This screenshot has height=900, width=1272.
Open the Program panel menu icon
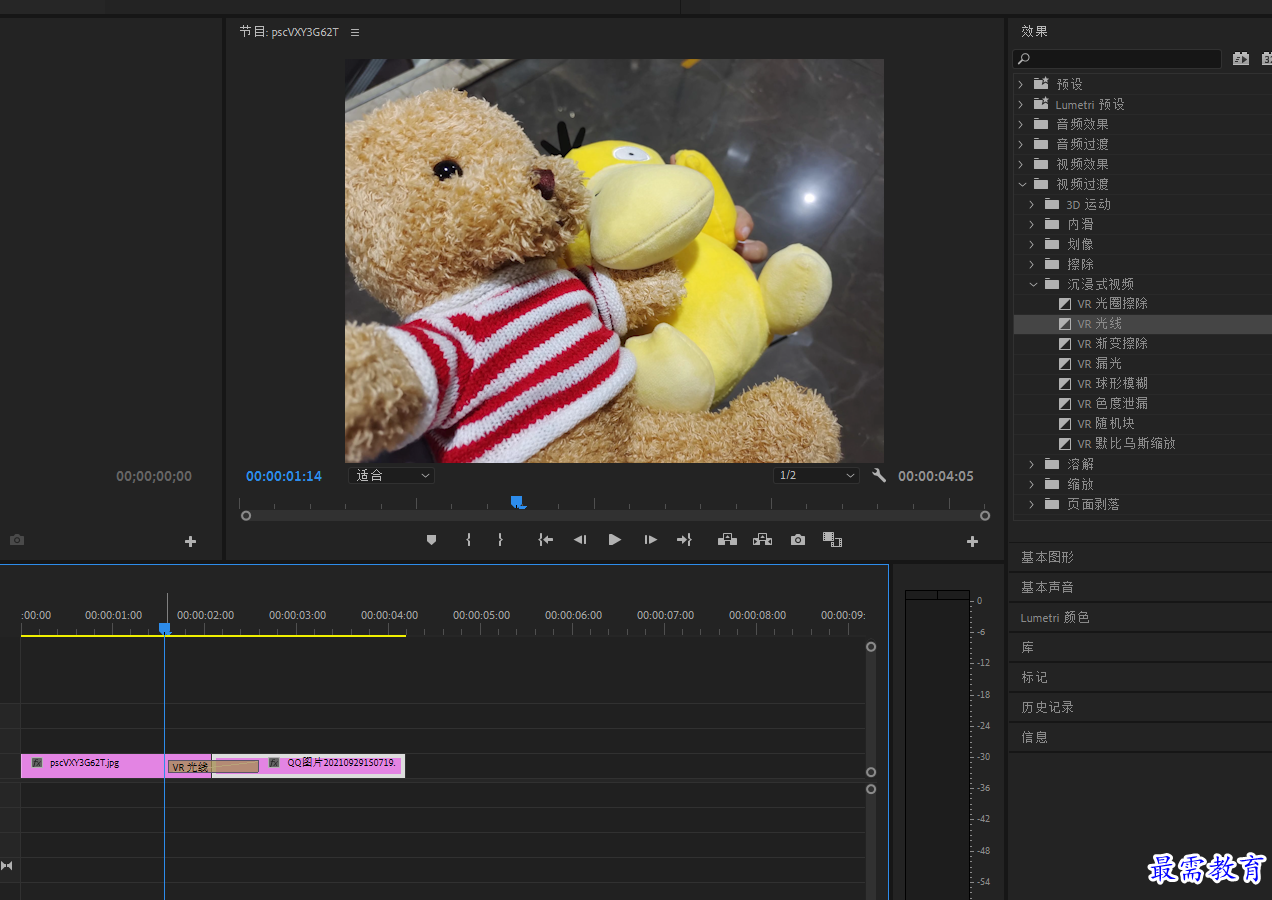coord(354,32)
